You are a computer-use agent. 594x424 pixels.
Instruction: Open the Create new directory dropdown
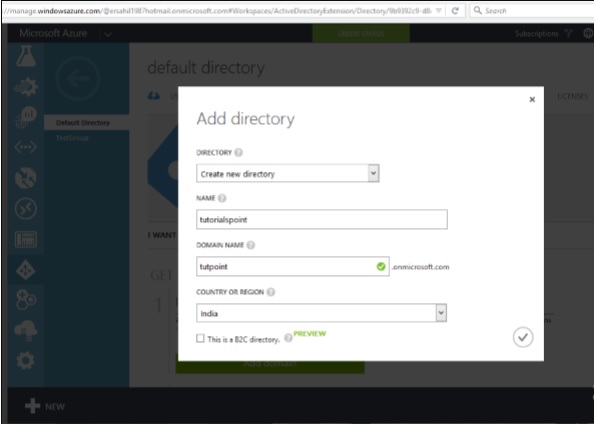click(x=288, y=174)
